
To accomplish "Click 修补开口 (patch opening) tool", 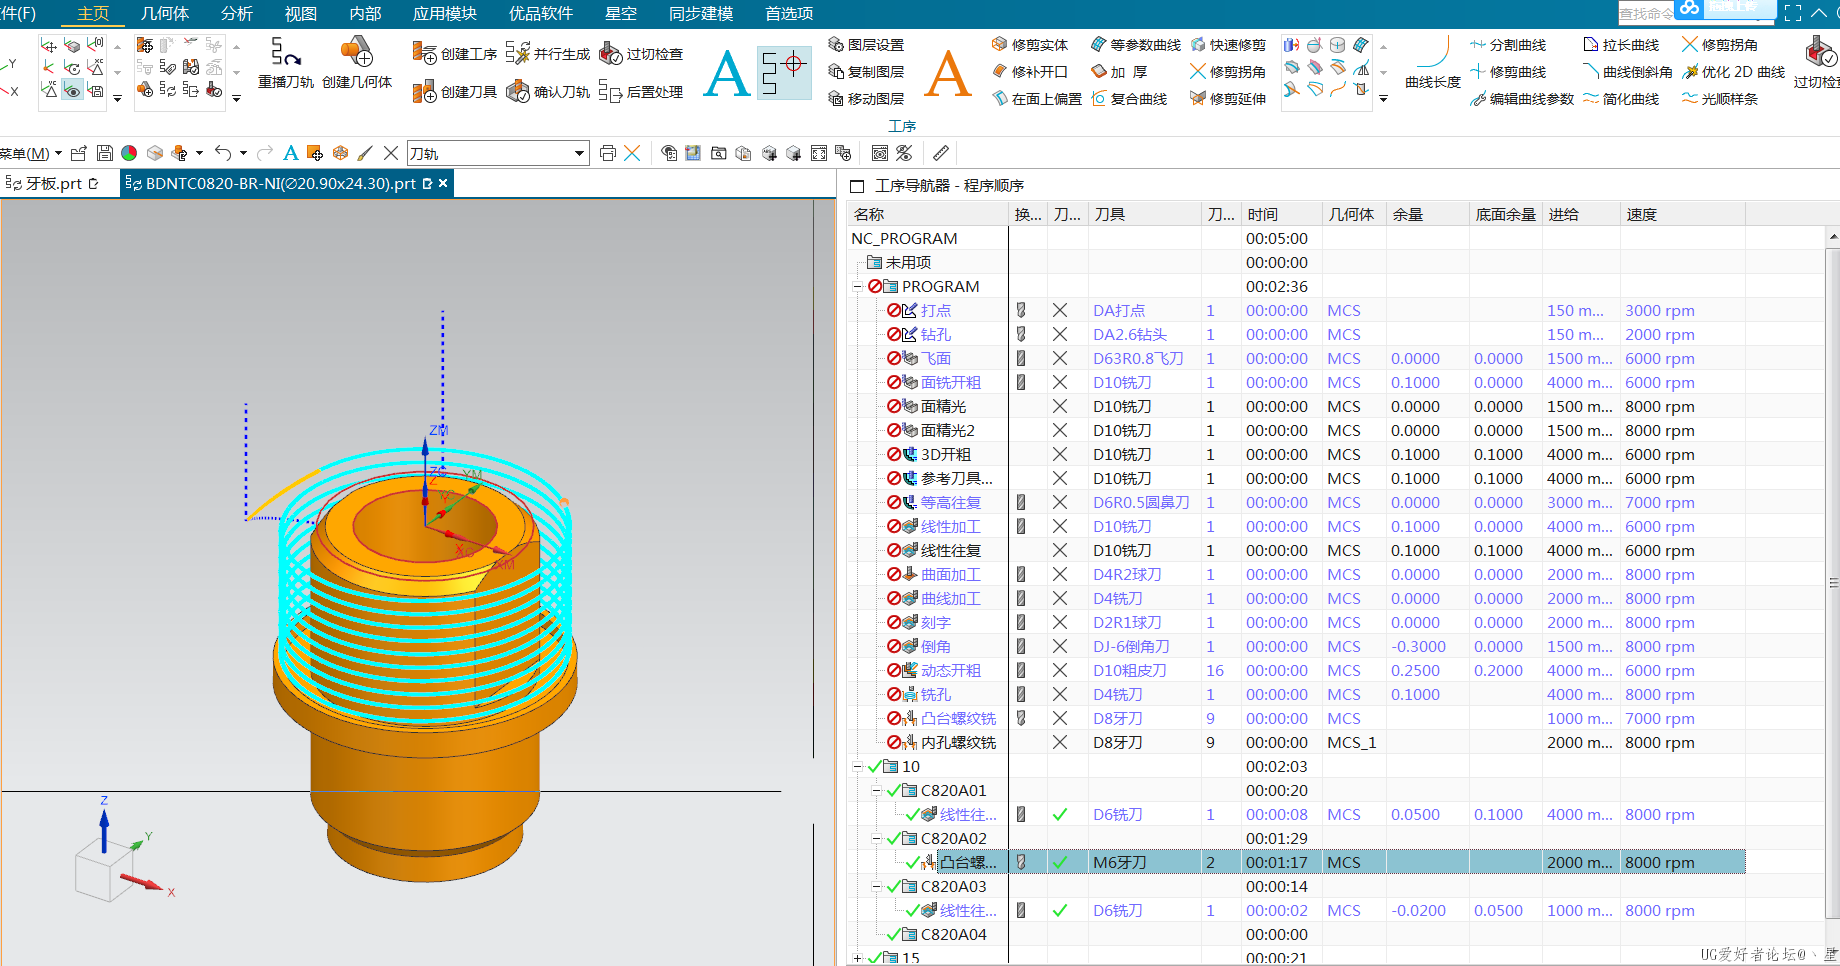I will pos(1030,72).
